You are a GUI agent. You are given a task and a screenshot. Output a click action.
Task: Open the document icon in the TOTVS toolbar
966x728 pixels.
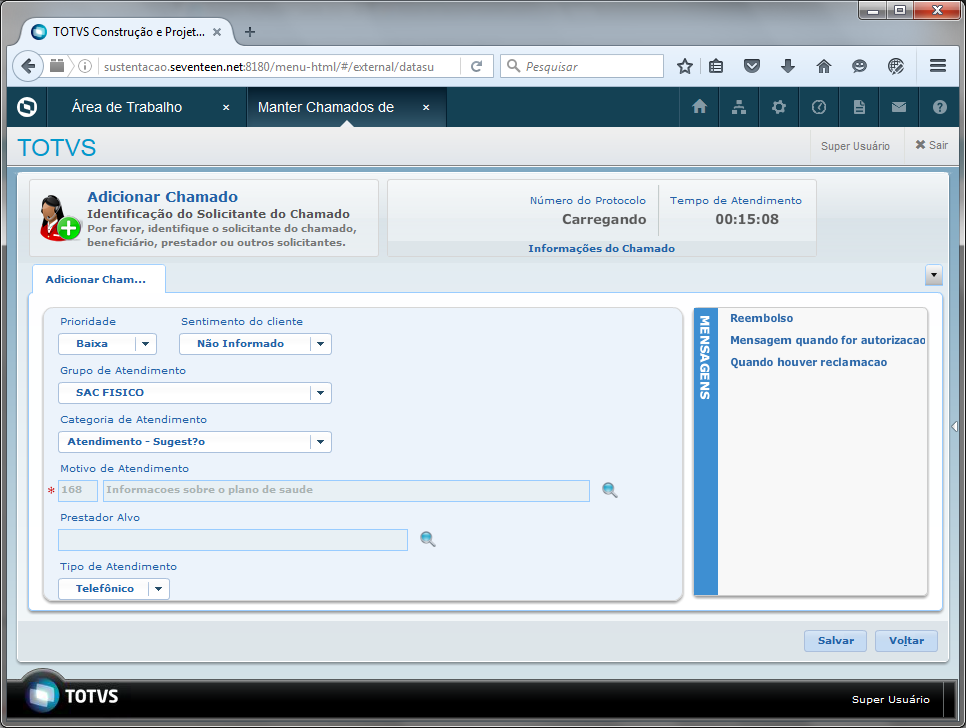(x=859, y=107)
